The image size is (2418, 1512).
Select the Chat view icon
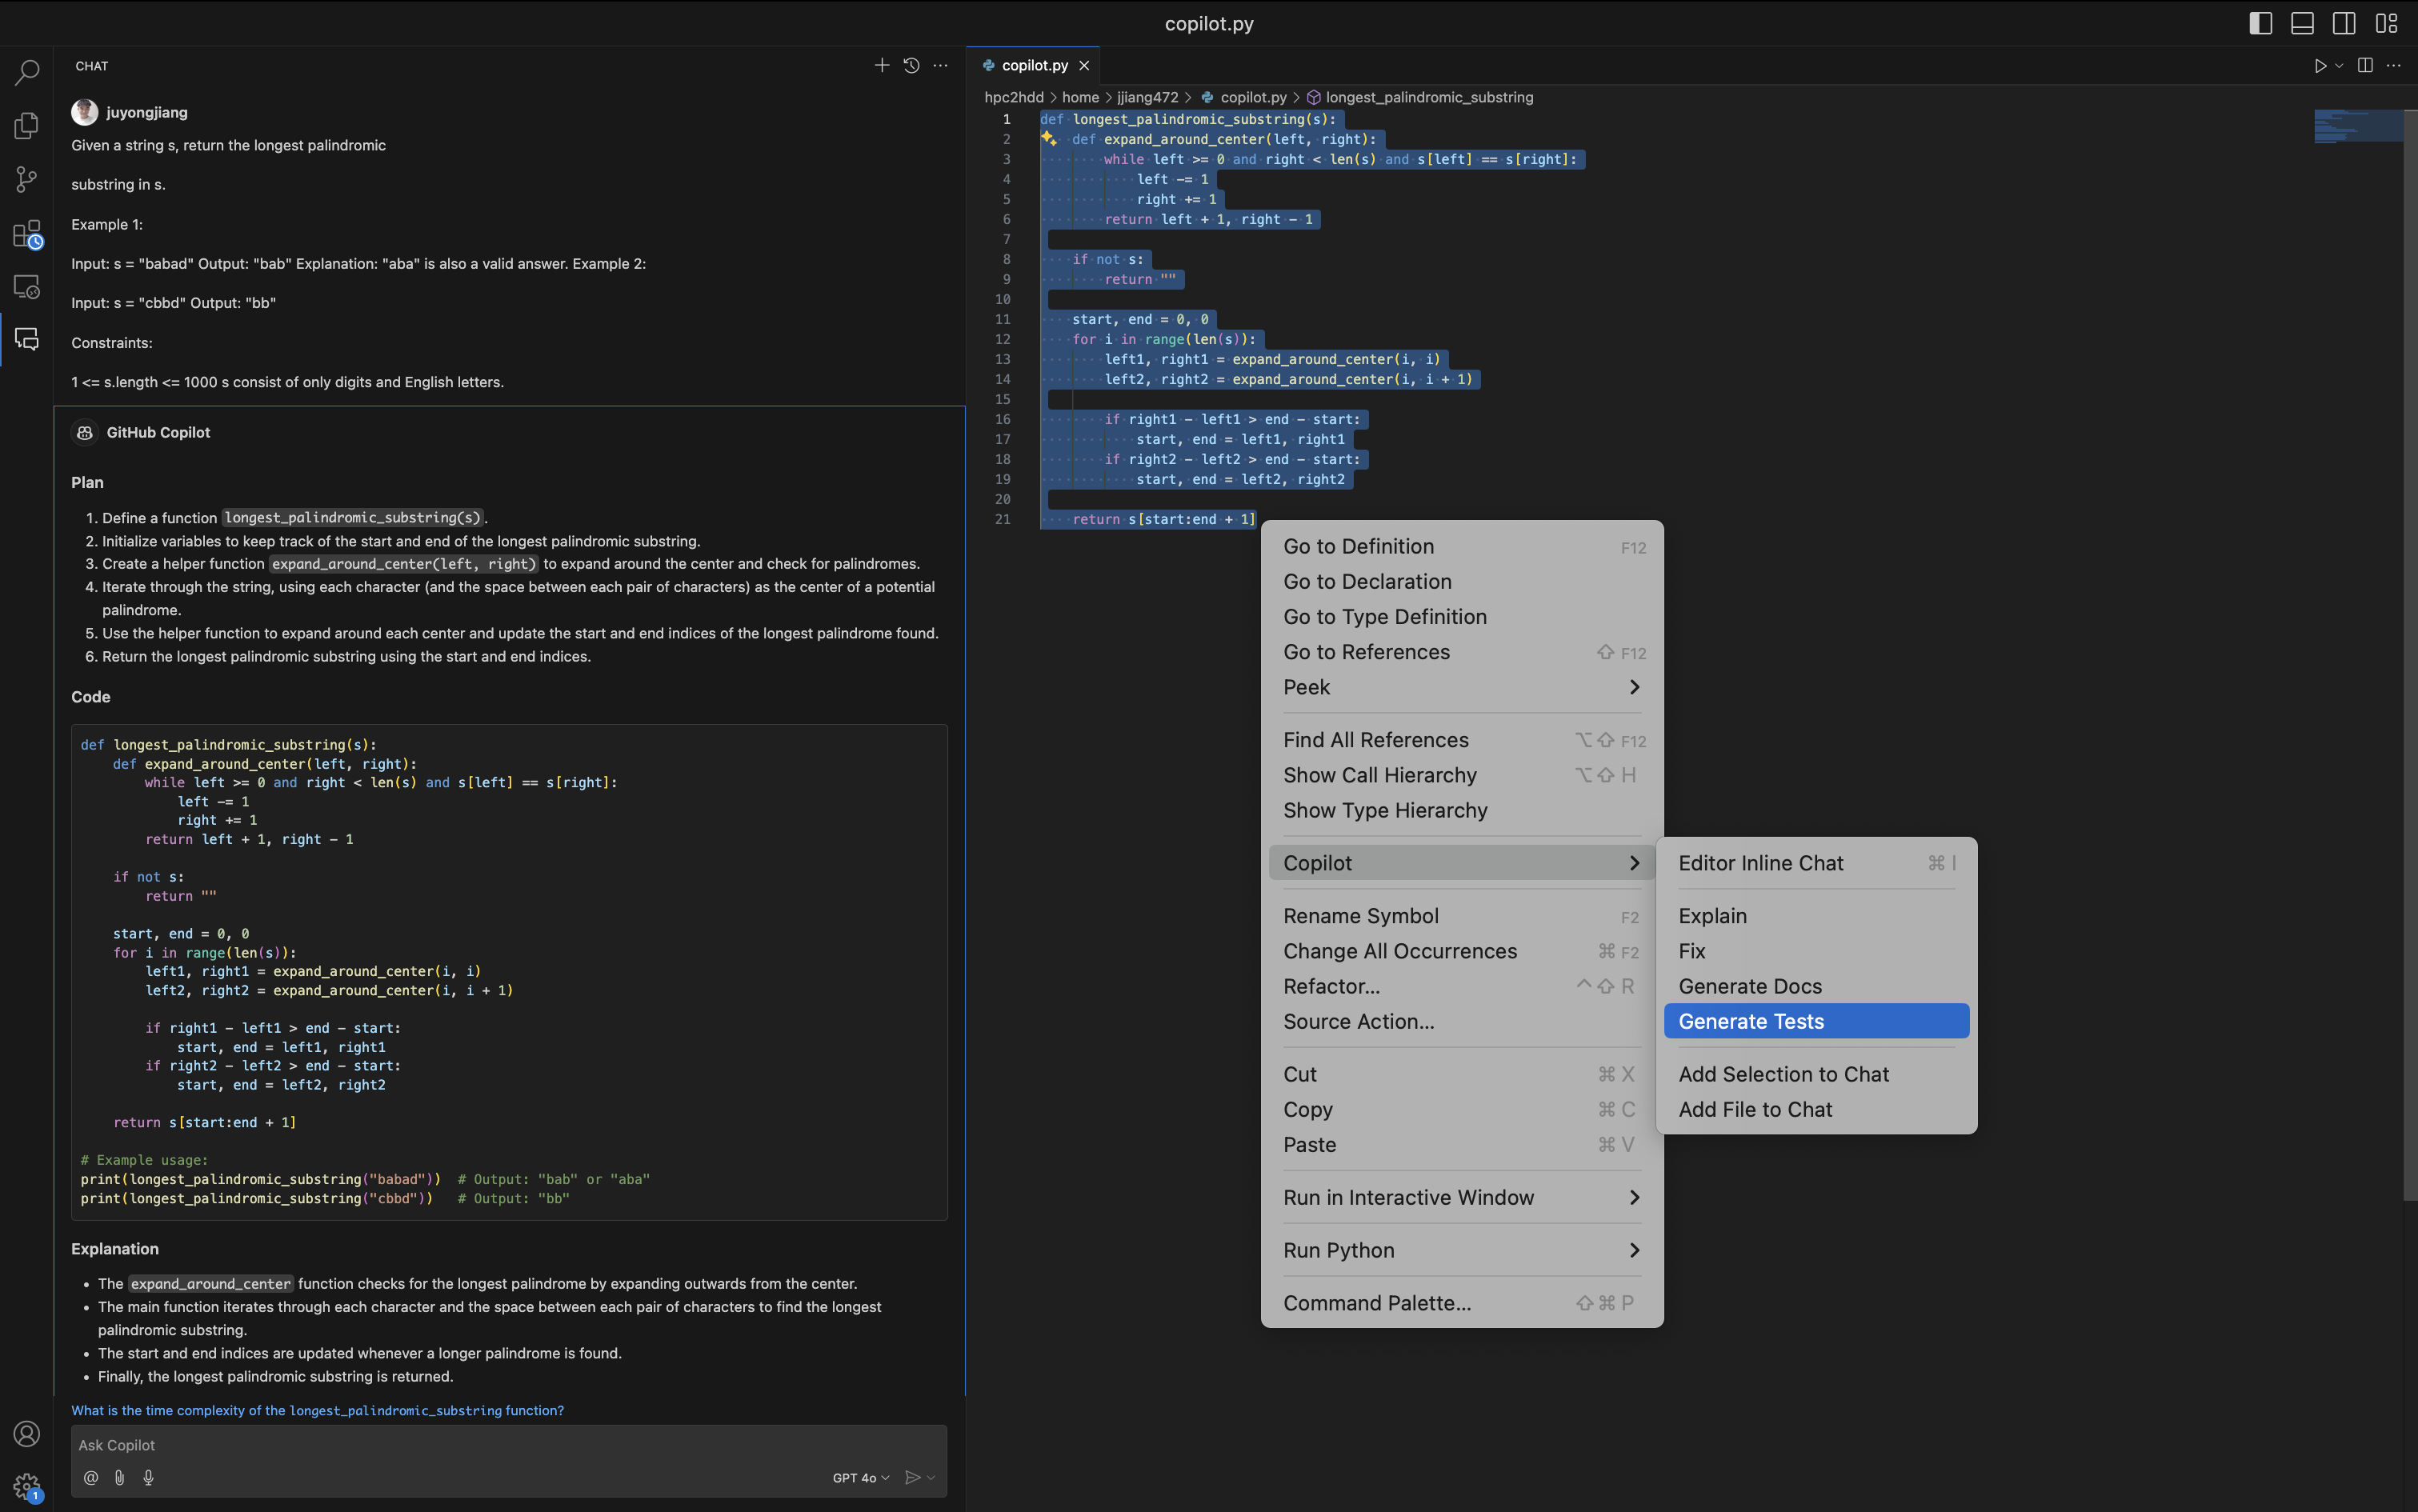click(27, 340)
